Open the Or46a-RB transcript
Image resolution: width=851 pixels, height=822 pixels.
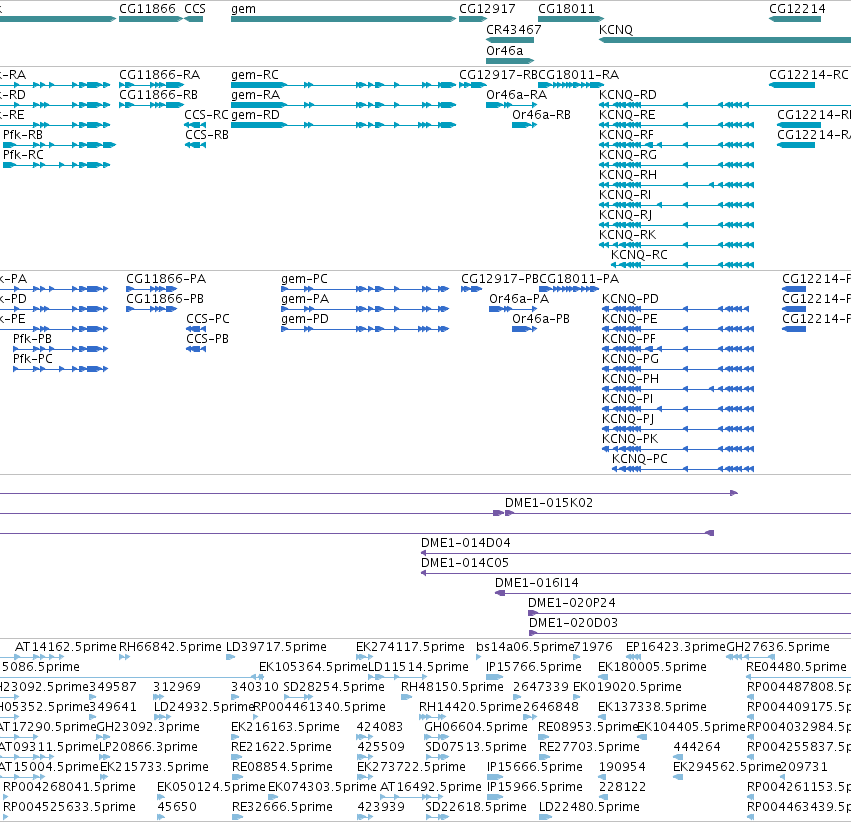tap(524, 125)
